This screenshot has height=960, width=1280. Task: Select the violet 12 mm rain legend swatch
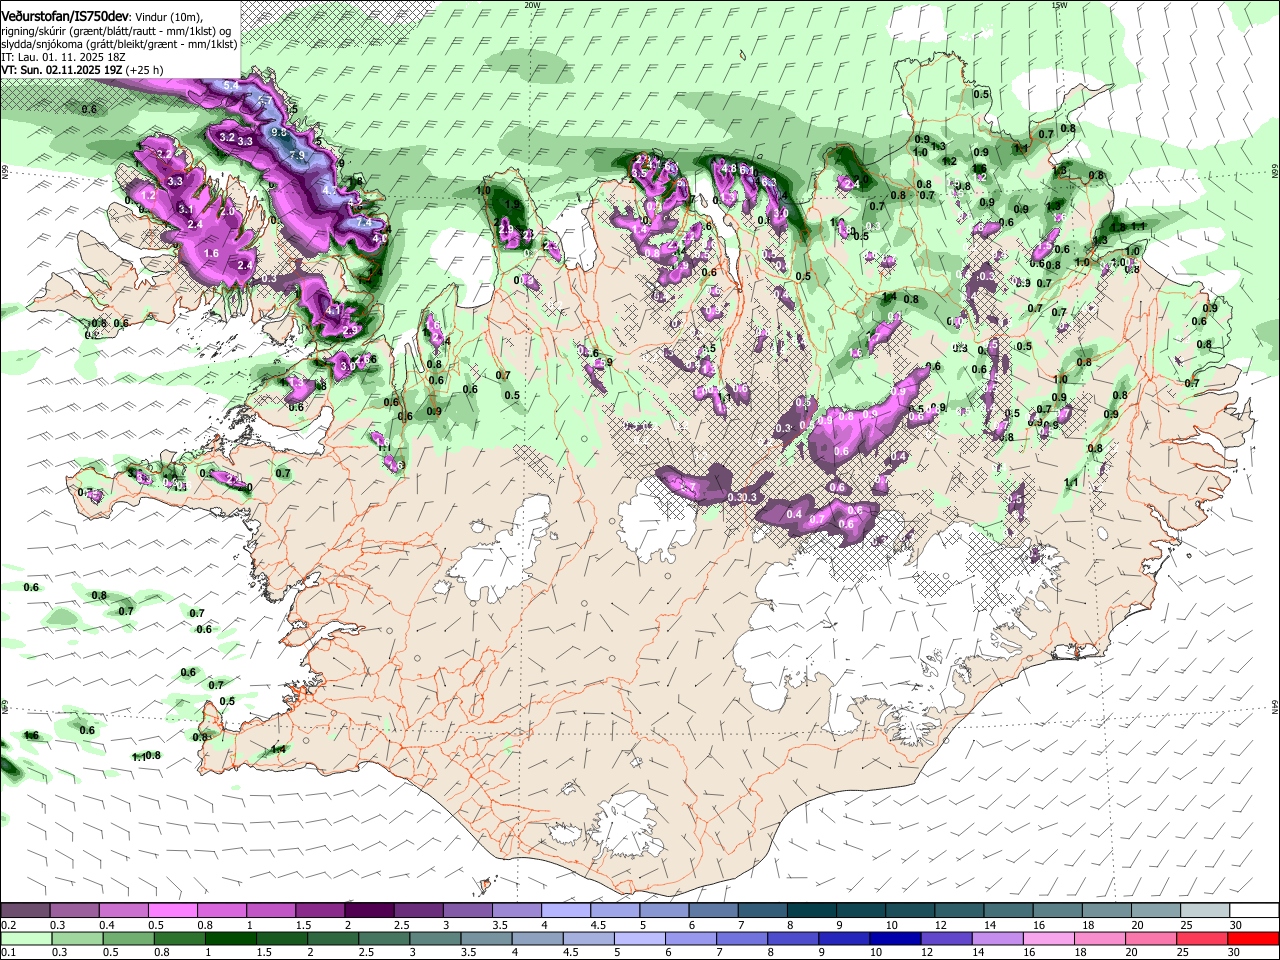click(x=945, y=938)
